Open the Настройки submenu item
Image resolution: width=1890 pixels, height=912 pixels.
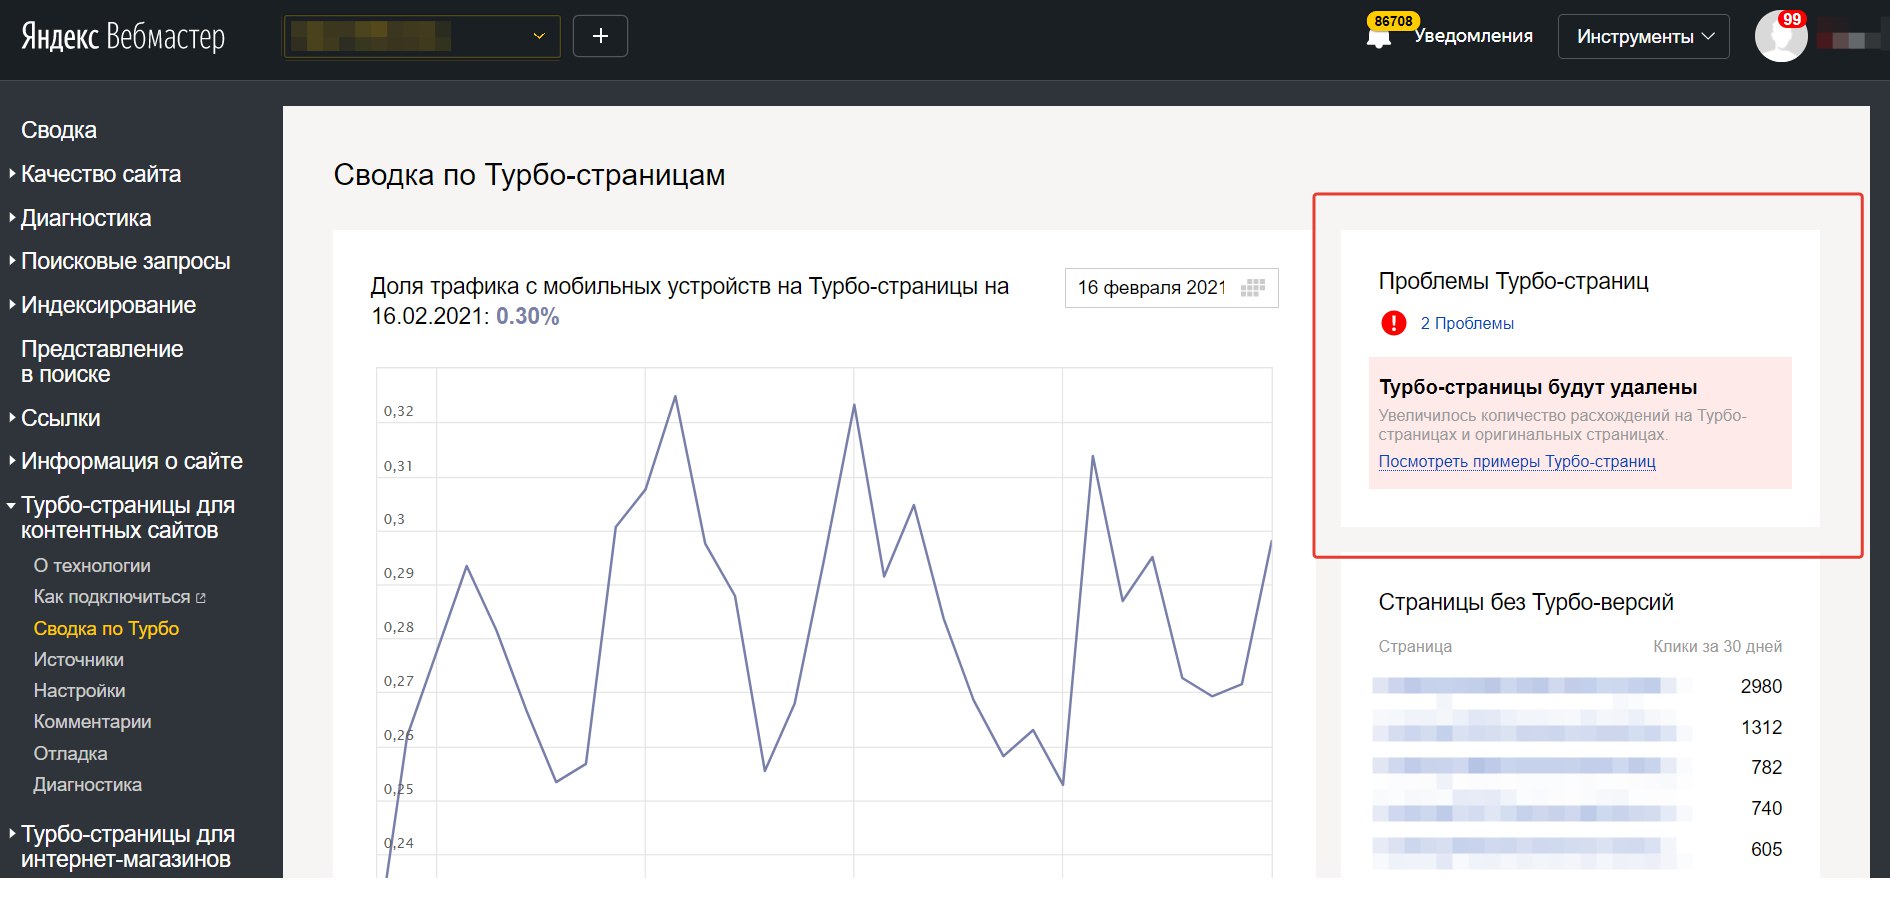pyautogui.click(x=80, y=691)
